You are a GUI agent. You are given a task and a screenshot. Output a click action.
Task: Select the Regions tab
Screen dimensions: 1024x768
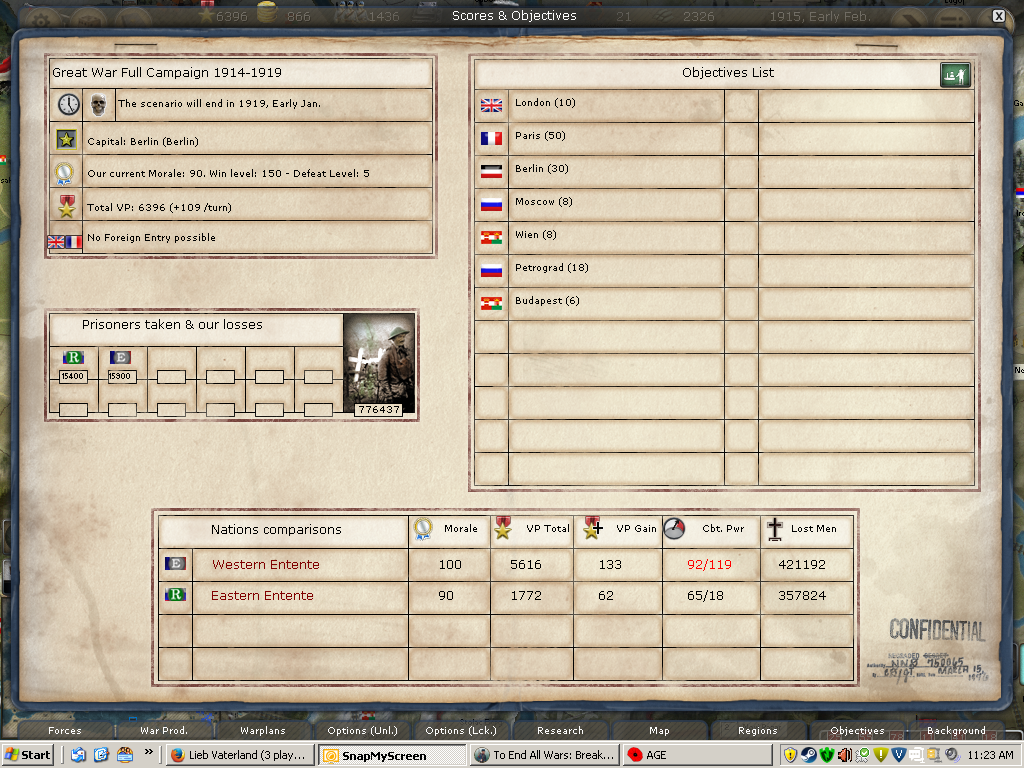(x=757, y=731)
